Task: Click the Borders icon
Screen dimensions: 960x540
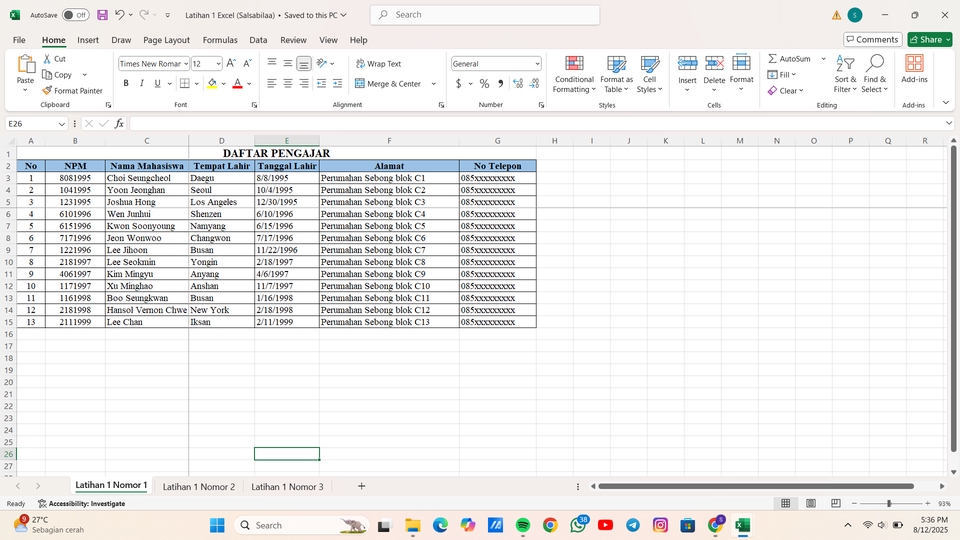Action: [x=184, y=83]
